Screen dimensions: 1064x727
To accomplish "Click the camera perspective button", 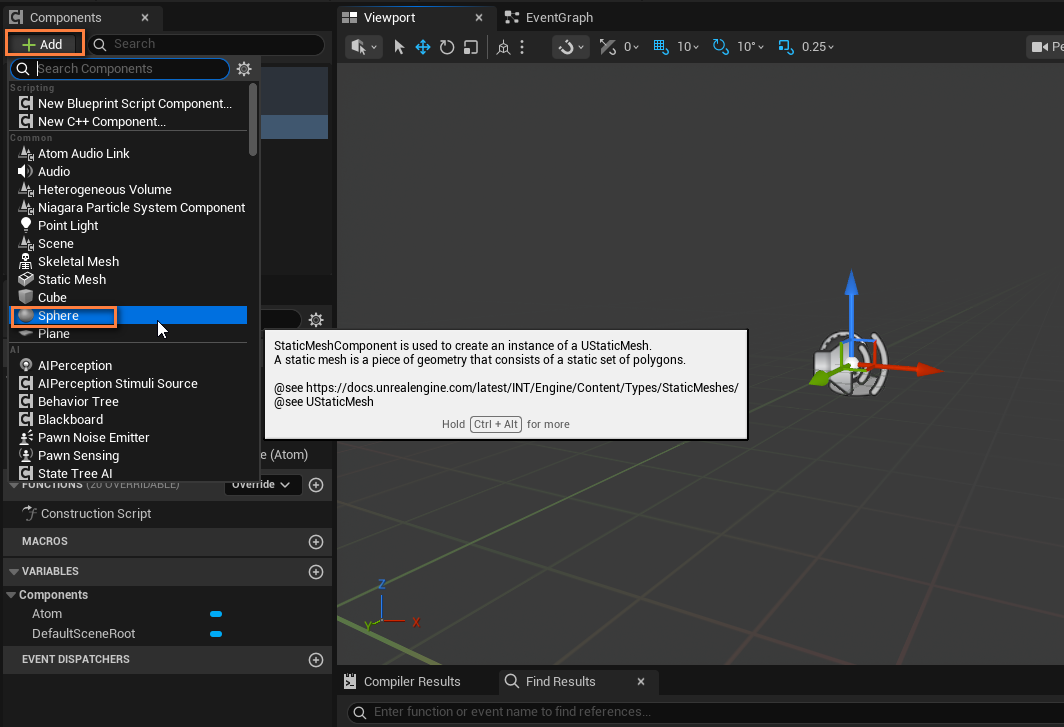I will pos(1045,47).
